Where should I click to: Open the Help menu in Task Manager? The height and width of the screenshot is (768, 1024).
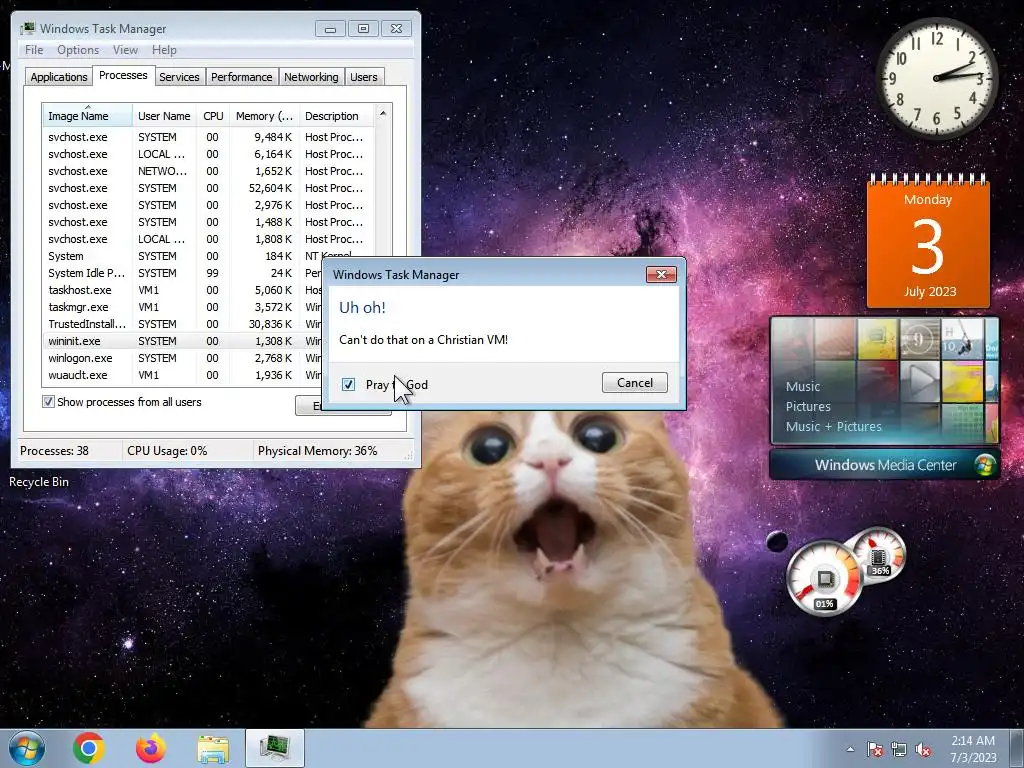(164, 50)
